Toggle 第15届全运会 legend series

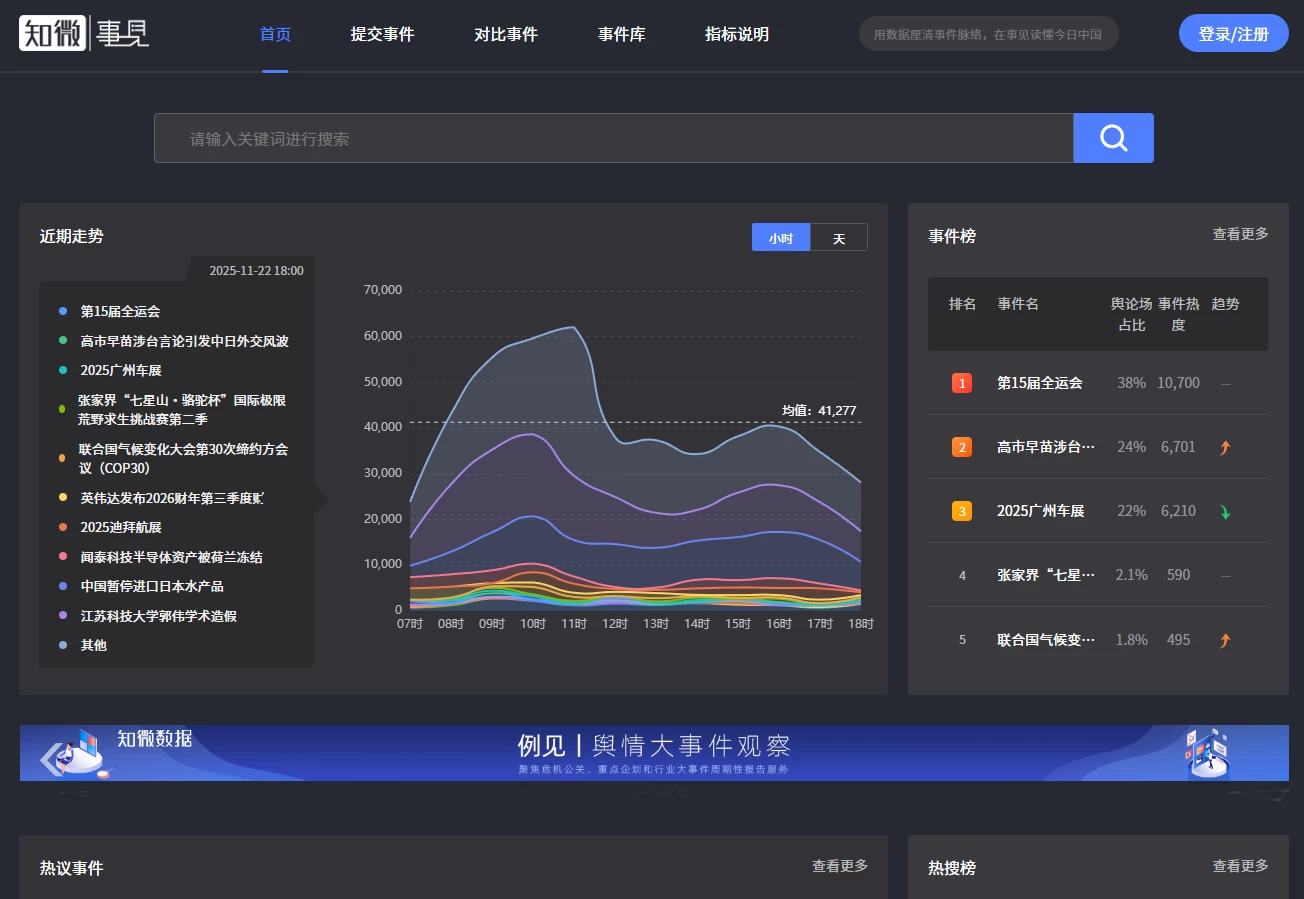pyautogui.click(x=120, y=312)
